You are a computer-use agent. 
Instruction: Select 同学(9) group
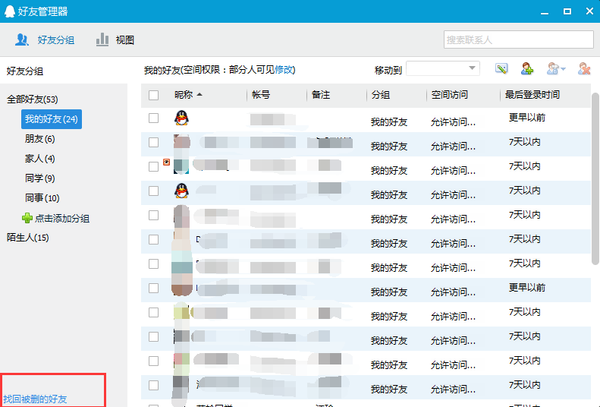pos(40,178)
